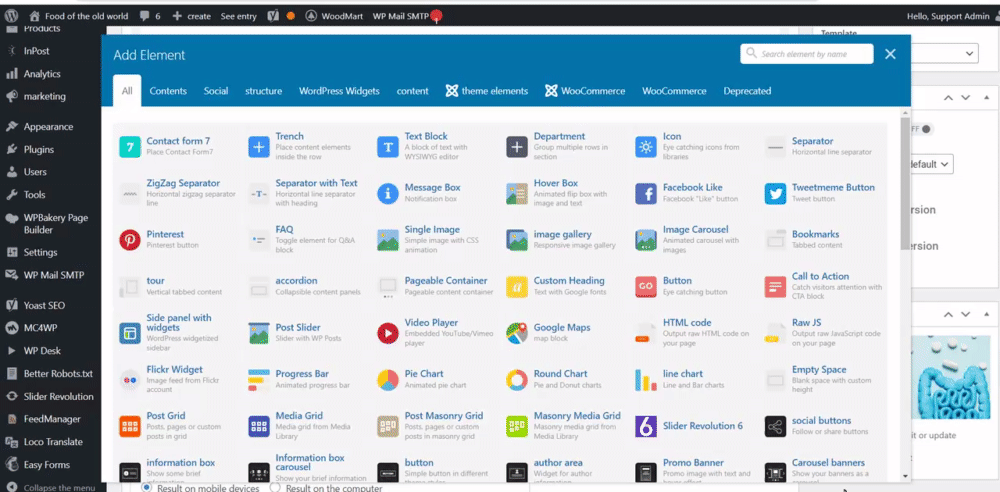Click the create button in admin bar
This screenshot has height=492, width=1000.
(191, 16)
